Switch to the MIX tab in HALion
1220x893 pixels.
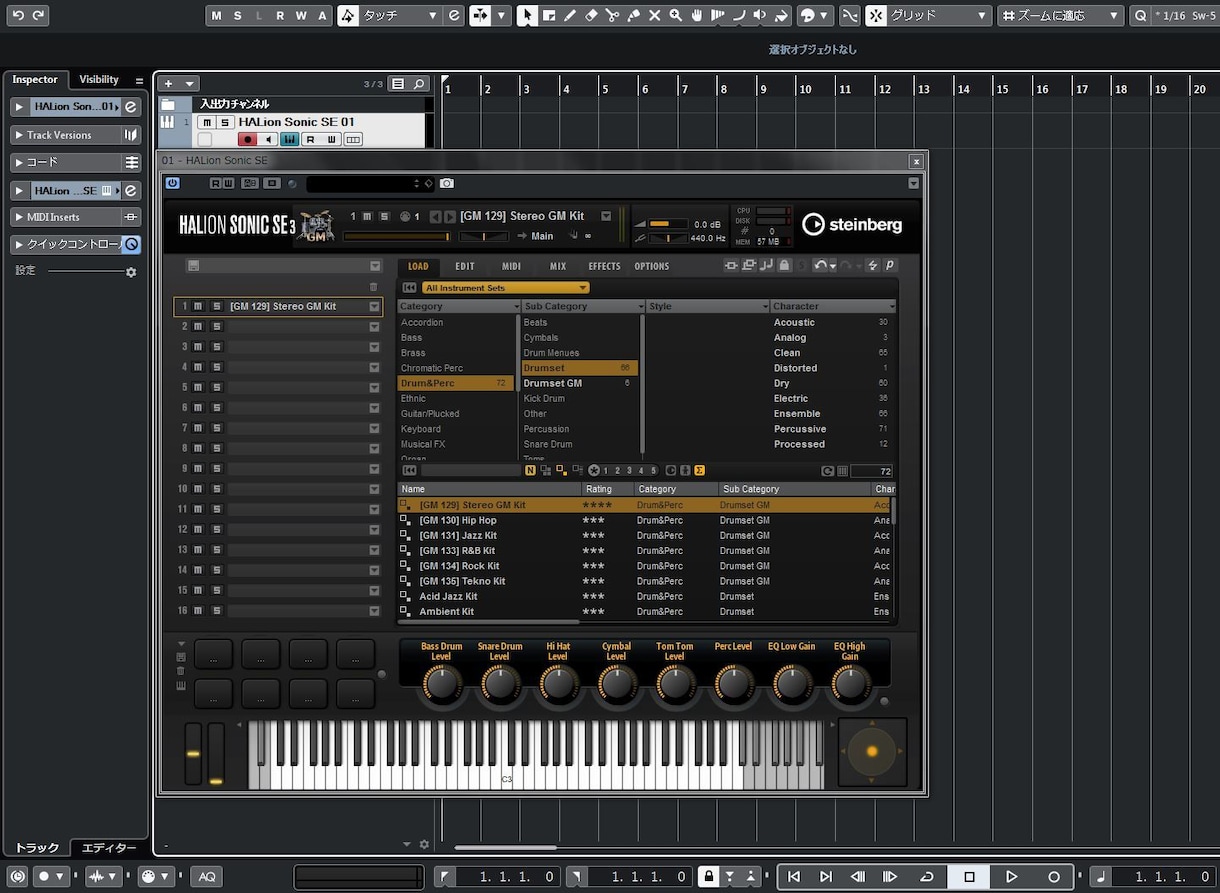point(558,266)
